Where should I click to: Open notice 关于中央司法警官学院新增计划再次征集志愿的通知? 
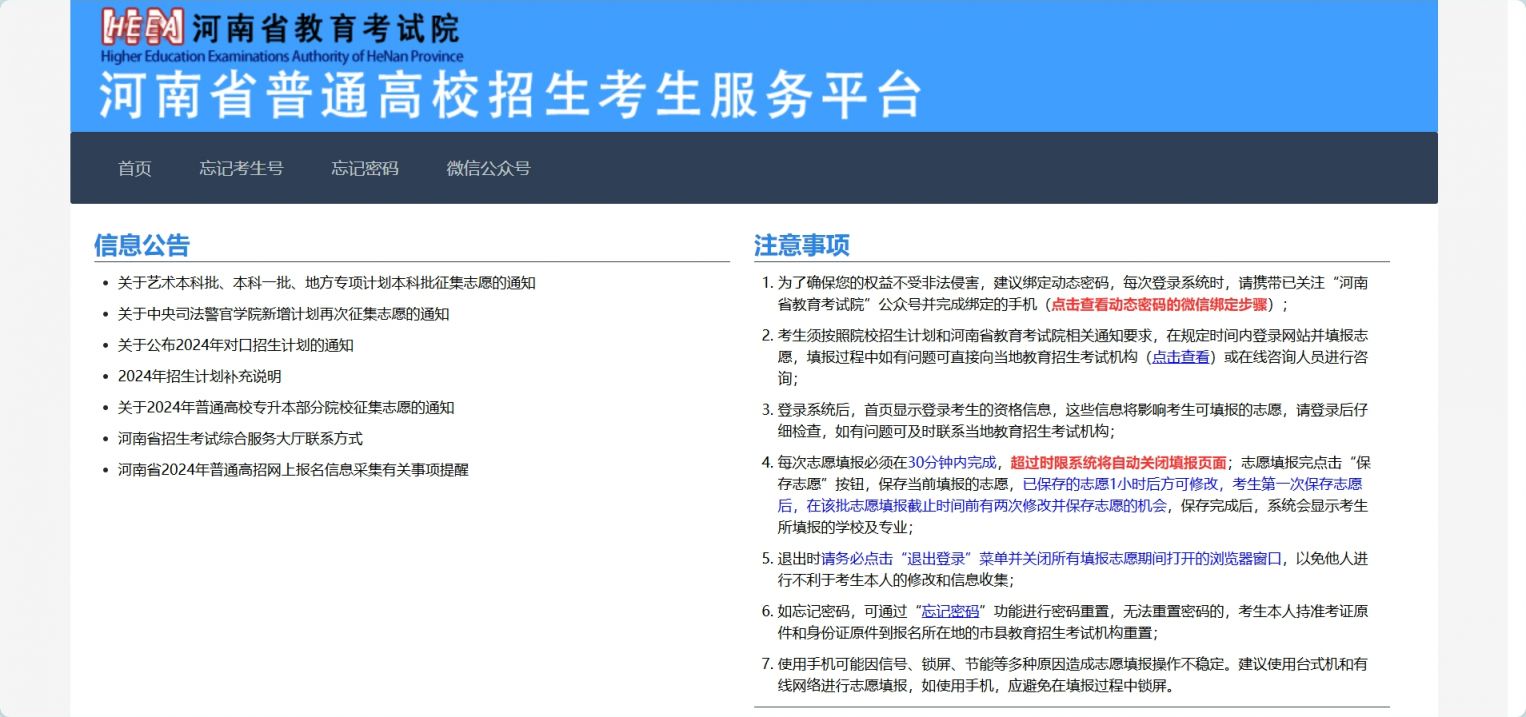pyautogui.click(x=284, y=314)
